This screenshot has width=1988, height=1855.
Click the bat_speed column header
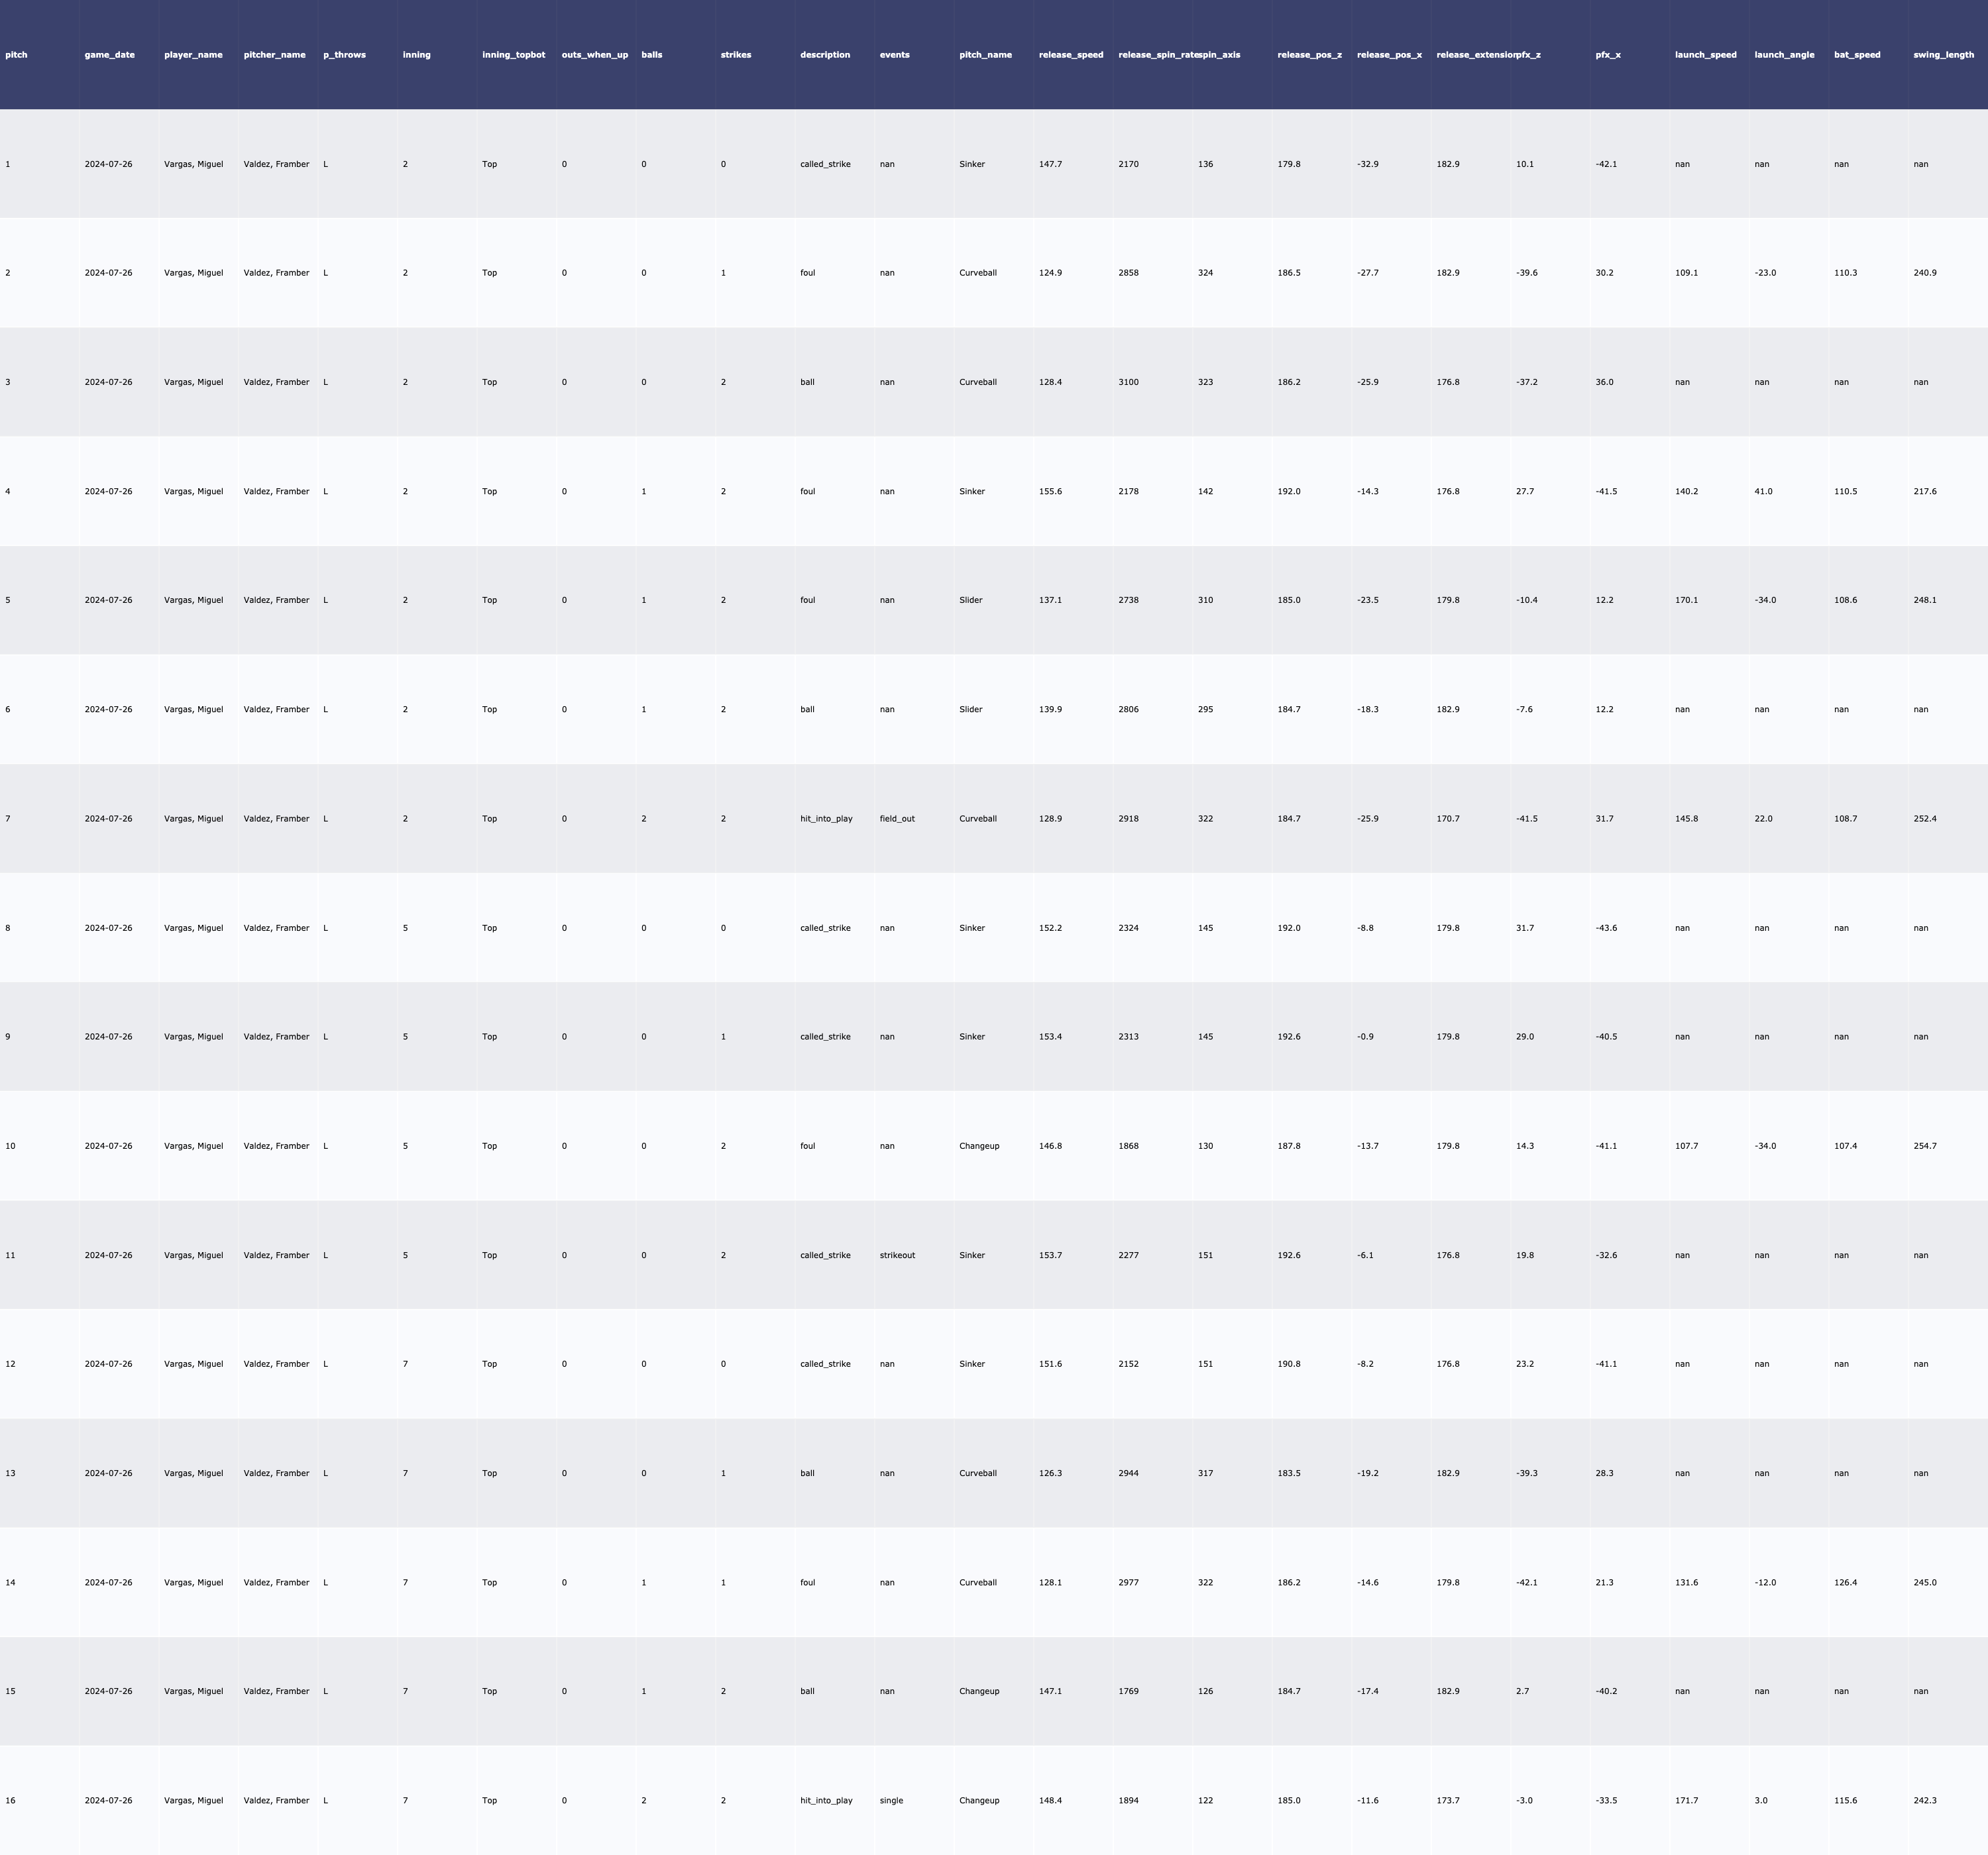click(x=1857, y=55)
